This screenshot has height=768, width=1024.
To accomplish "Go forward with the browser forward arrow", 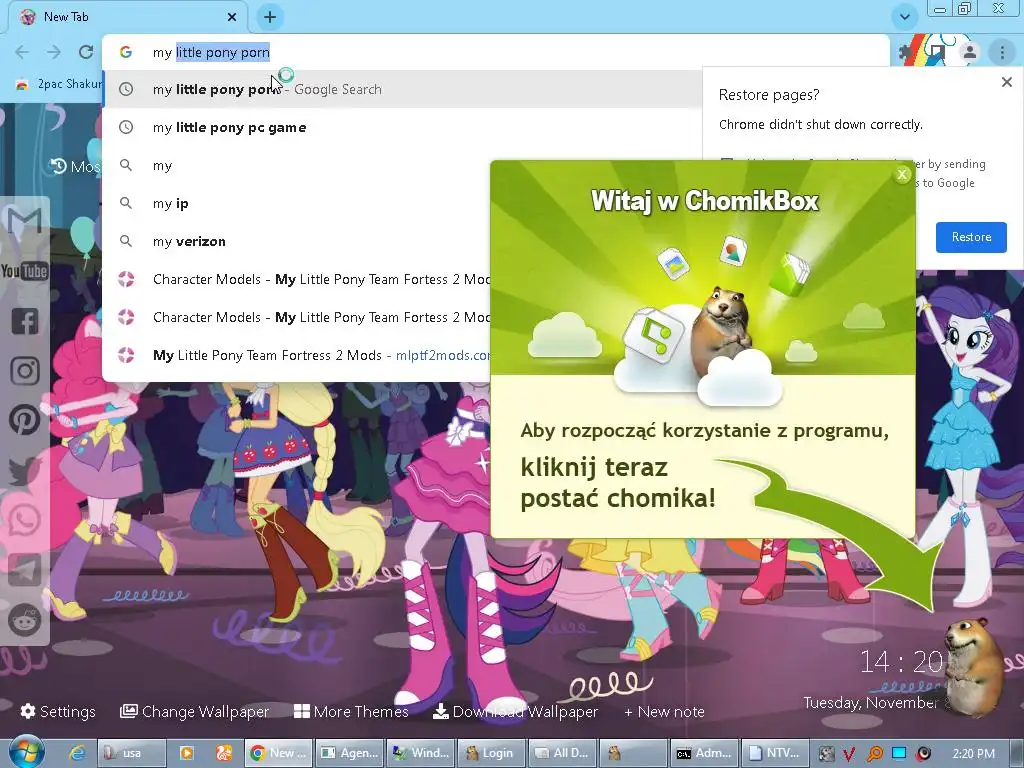I will tap(54, 52).
